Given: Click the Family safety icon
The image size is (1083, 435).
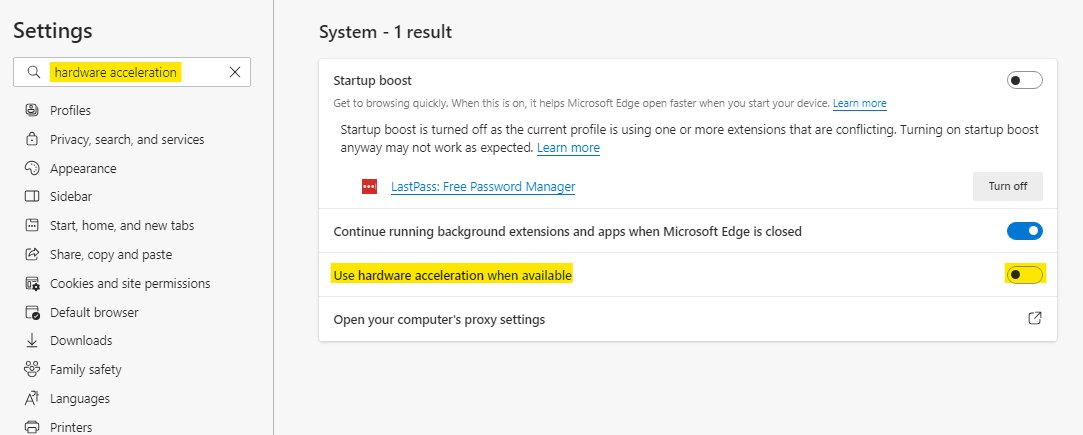Looking at the screenshot, I should coord(32,369).
